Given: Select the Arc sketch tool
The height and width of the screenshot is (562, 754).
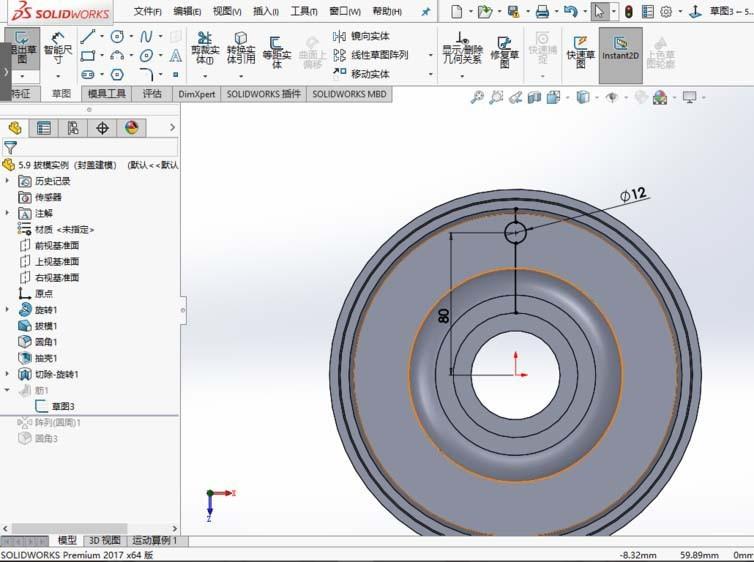Looking at the screenshot, I should 117,56.
